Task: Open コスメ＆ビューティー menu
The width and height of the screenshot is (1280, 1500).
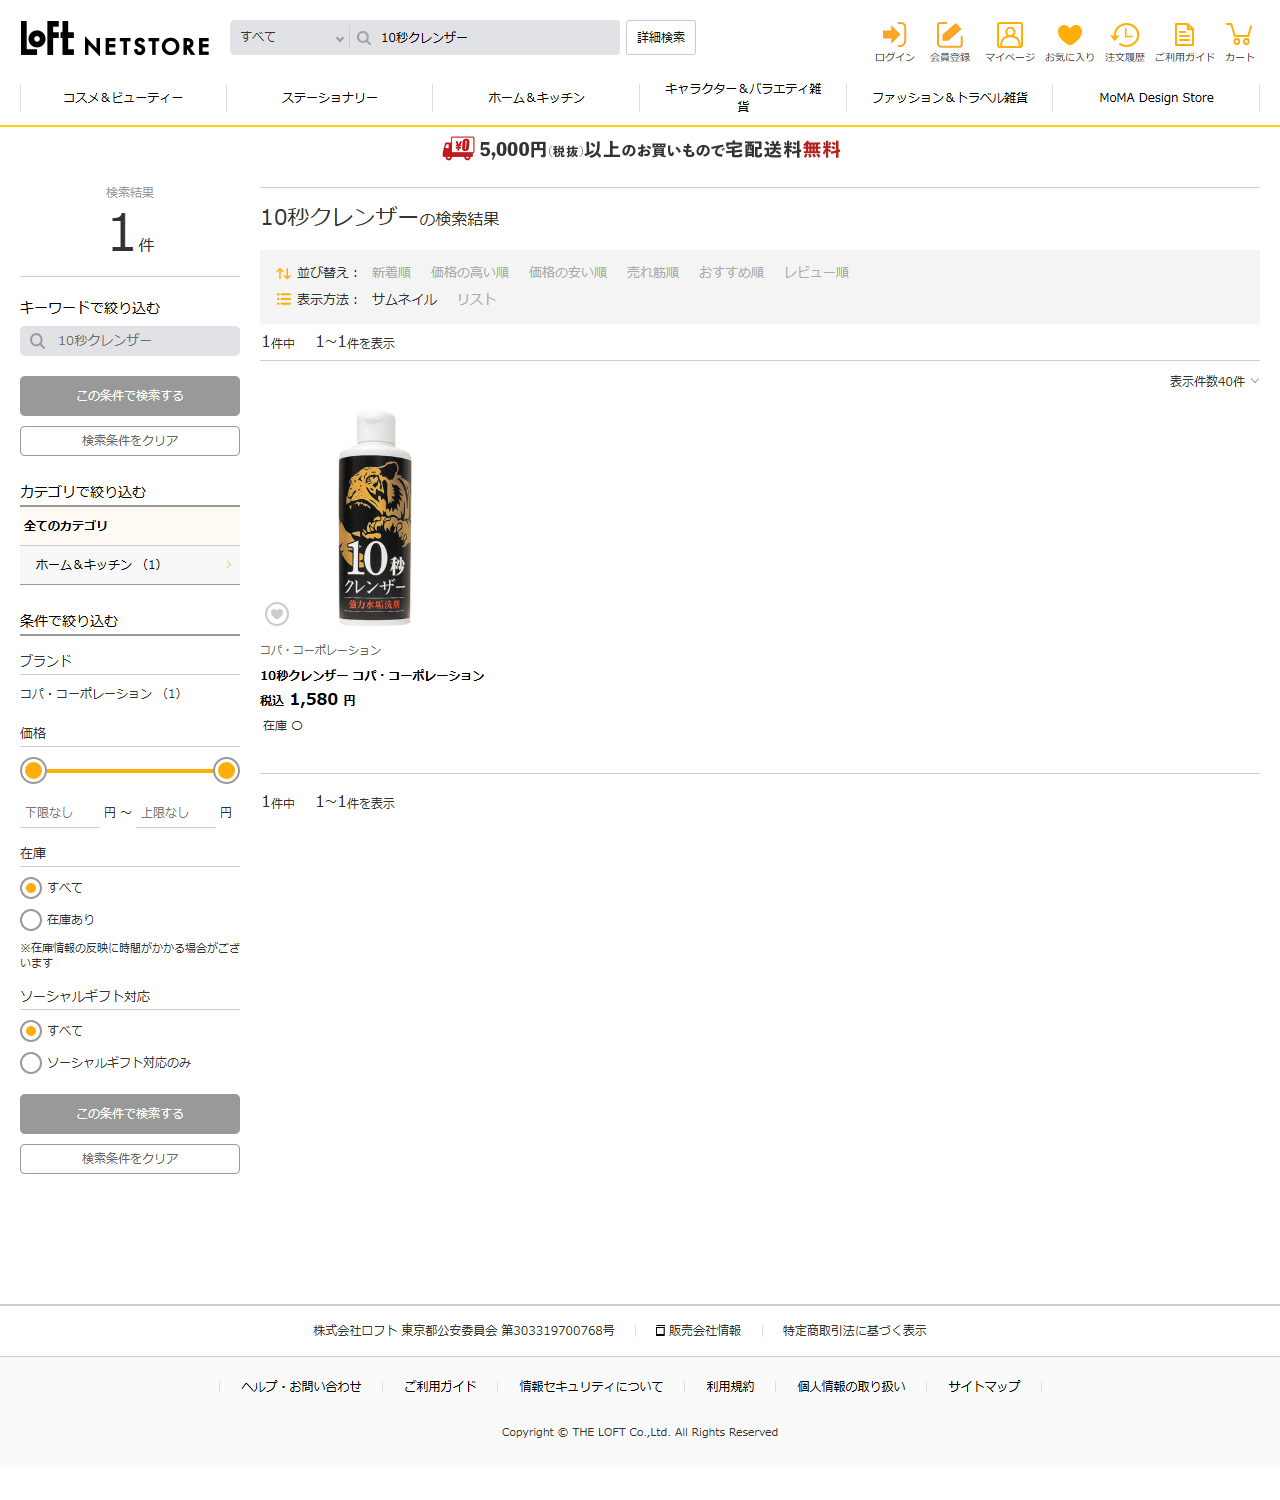Action: click(123, 98)
